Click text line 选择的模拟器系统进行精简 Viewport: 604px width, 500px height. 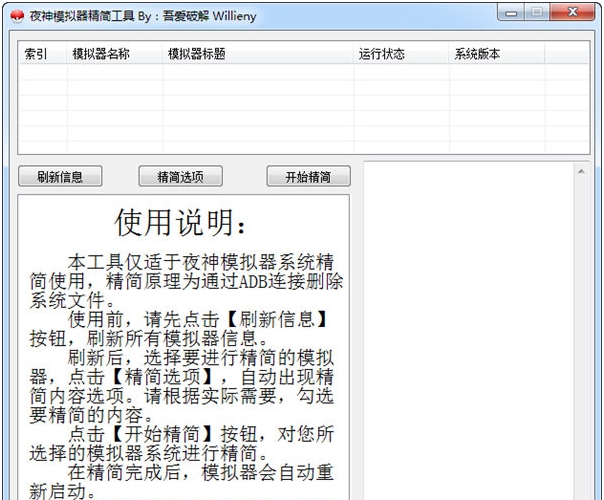point(148,453)
